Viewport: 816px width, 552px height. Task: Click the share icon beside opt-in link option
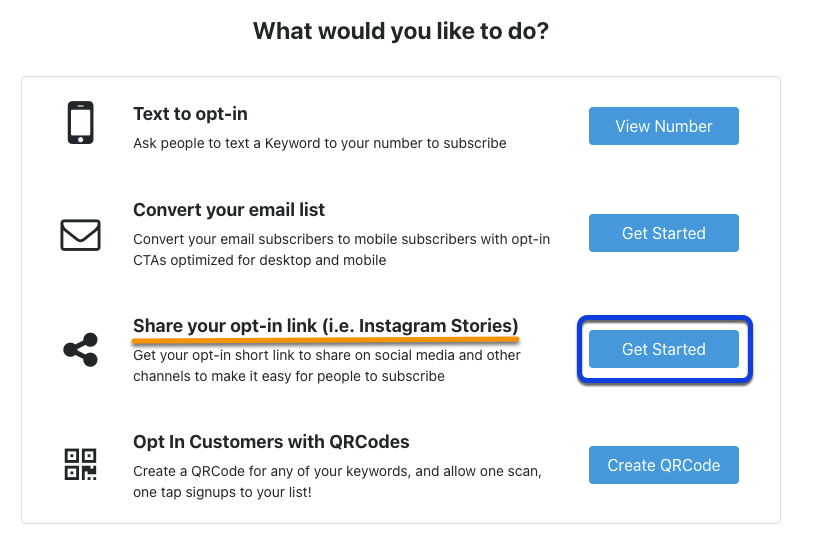81,350
